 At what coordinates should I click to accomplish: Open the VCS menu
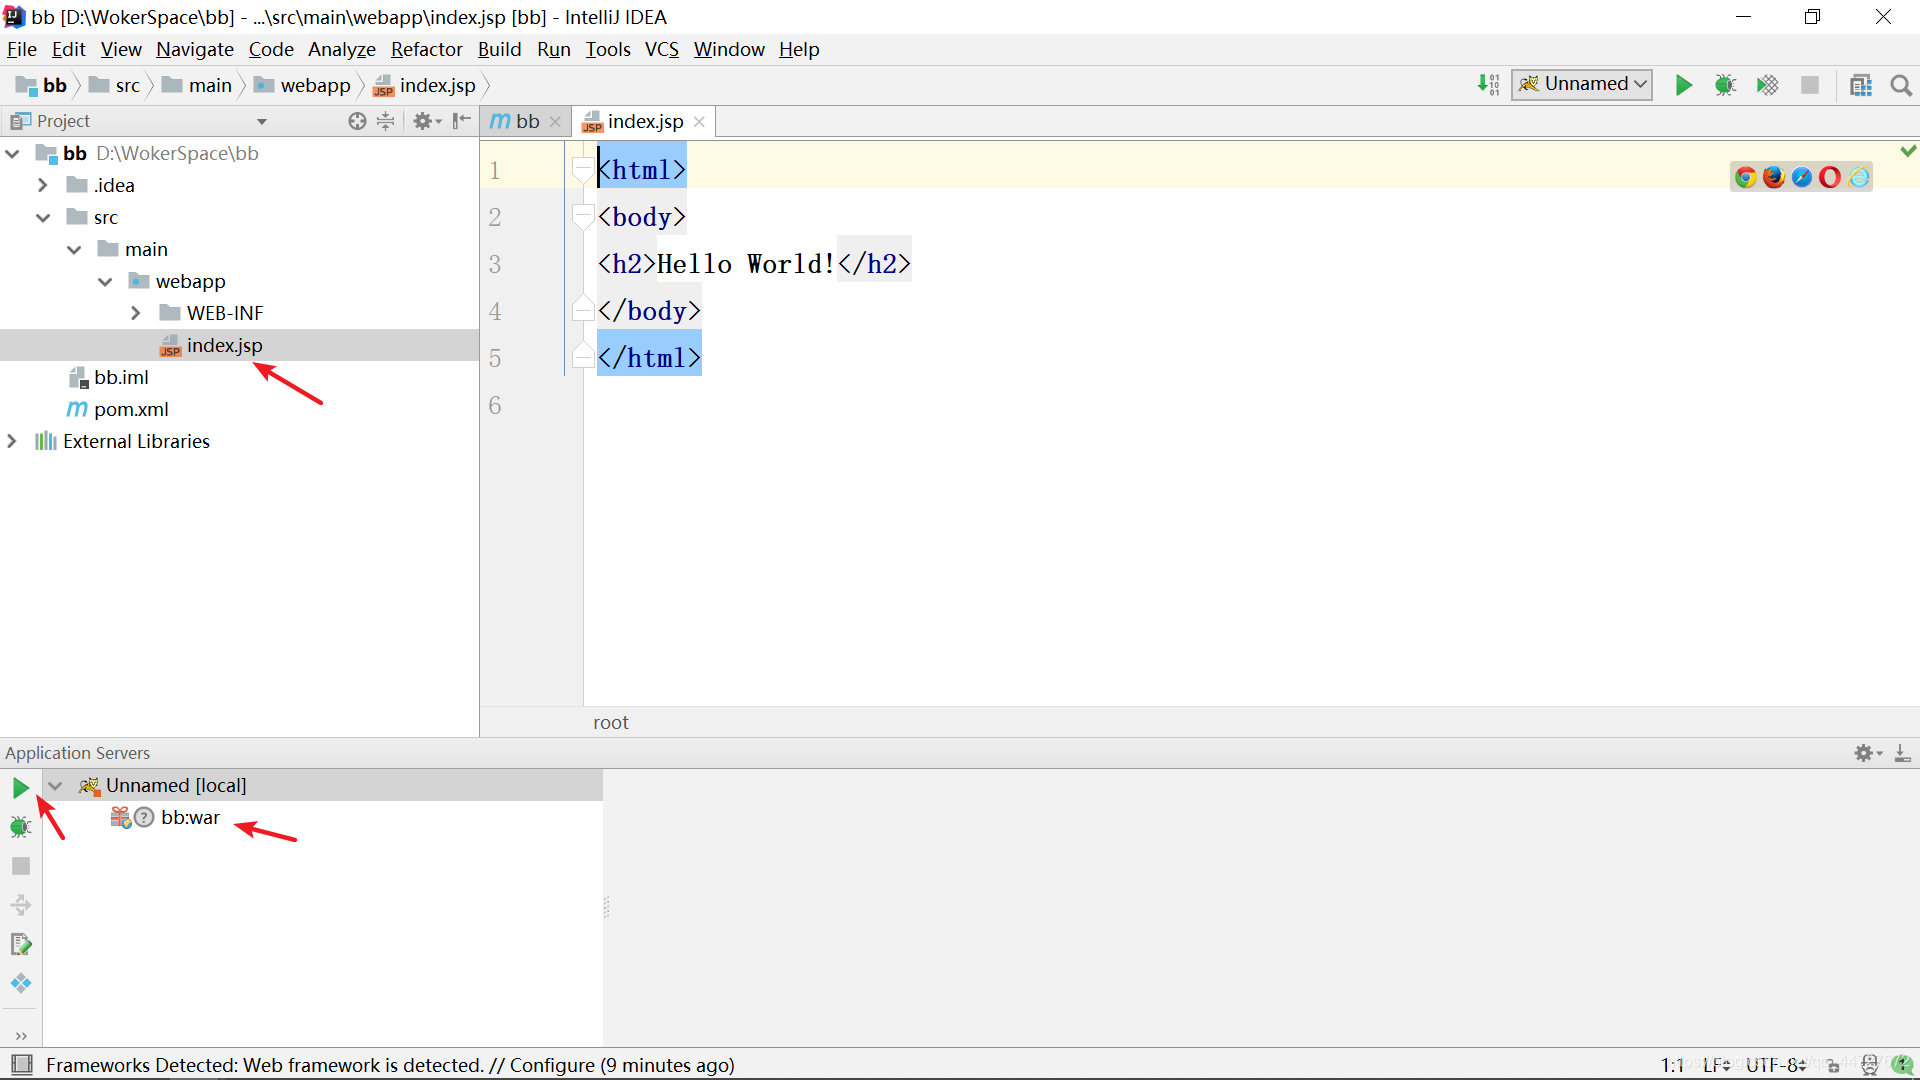click(661, 49)
